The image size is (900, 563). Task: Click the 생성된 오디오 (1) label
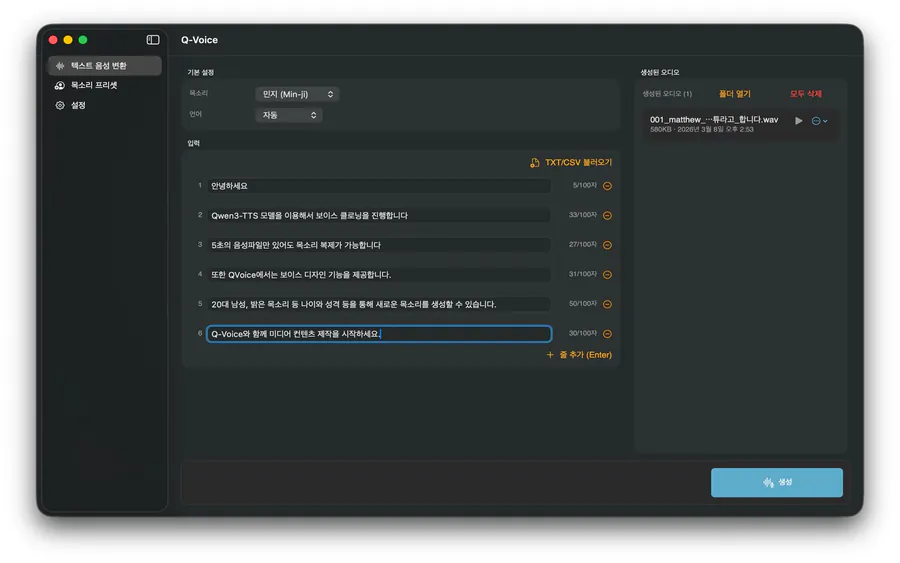(x=667, y=94)
